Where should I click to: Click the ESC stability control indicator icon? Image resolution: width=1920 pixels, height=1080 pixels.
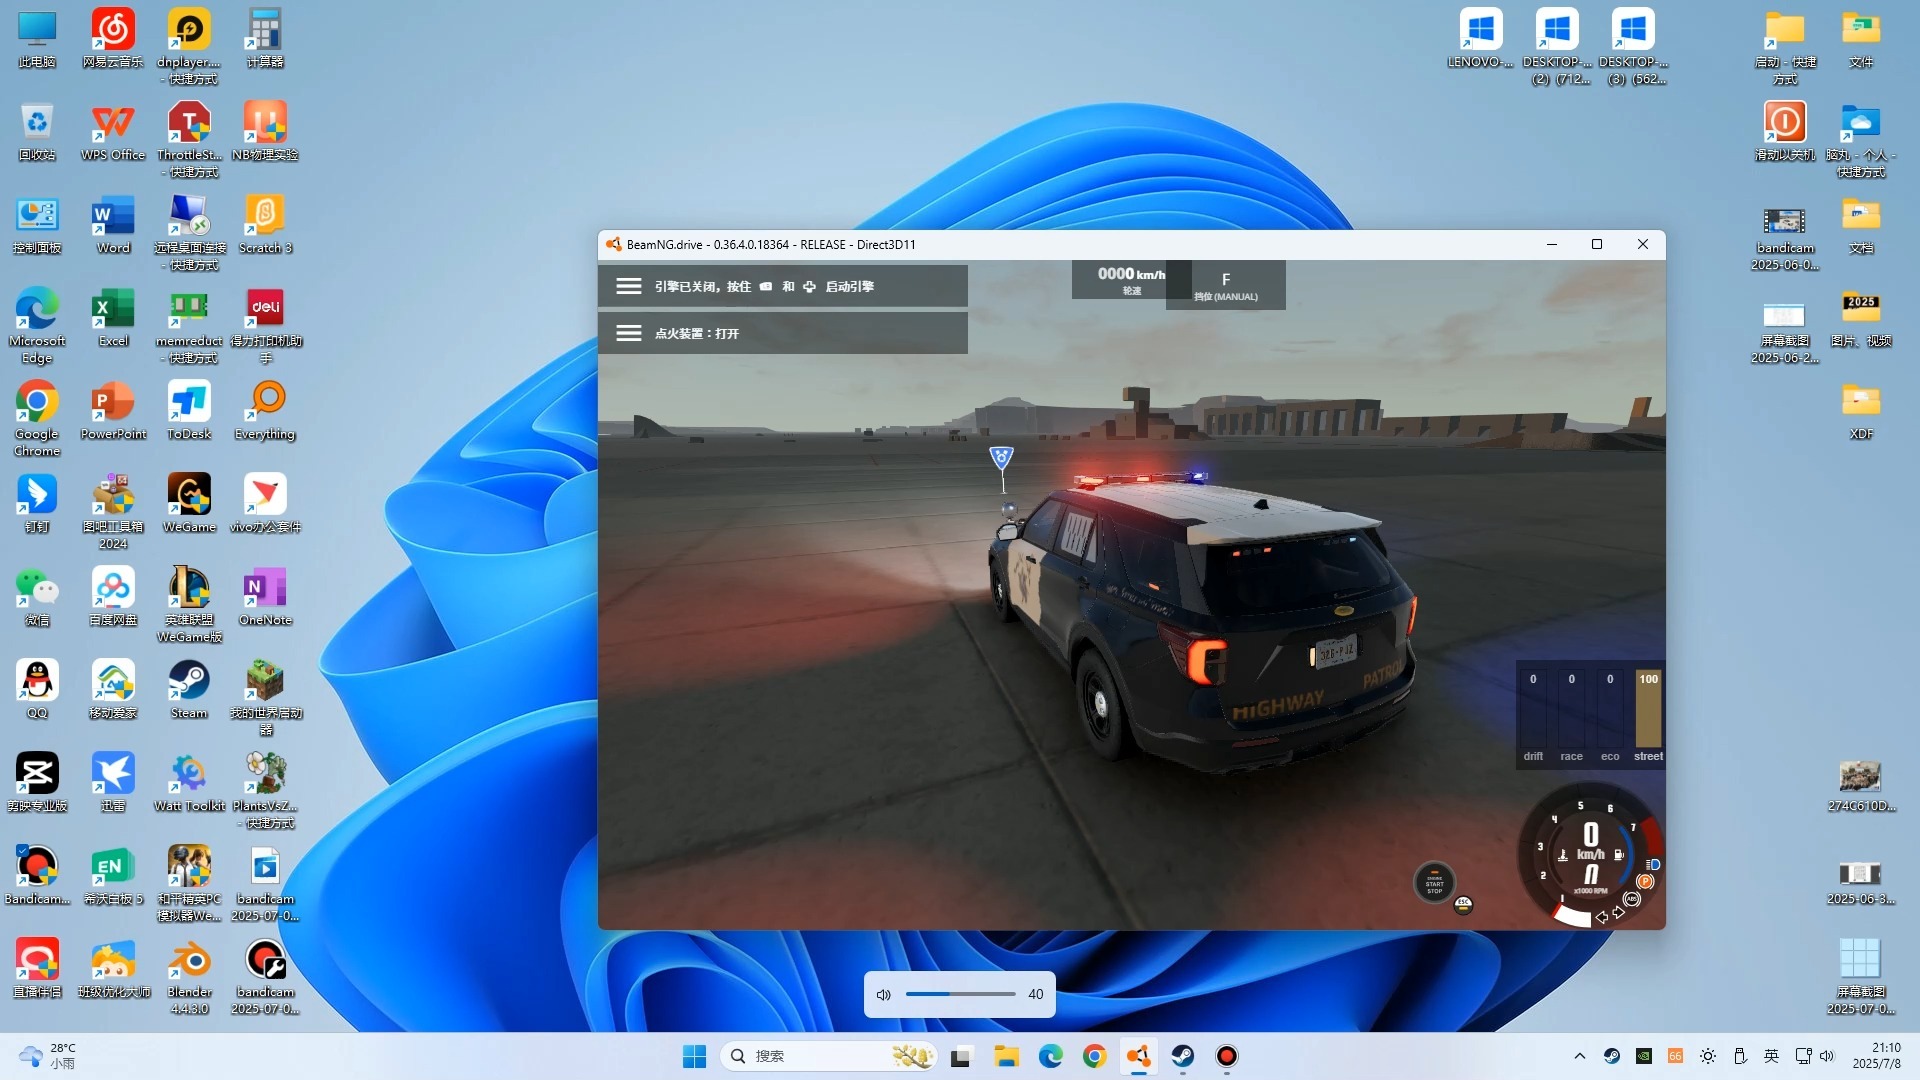[x=1463, y=904]
